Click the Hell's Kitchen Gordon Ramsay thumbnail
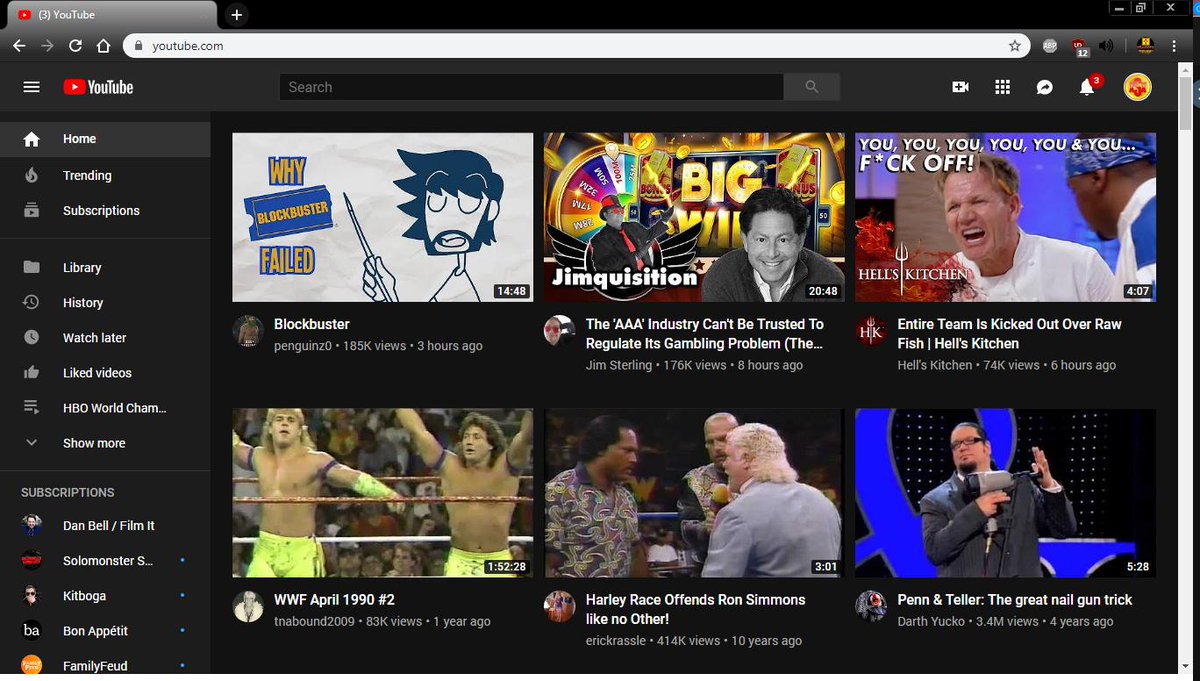1200x681 pixels. (x=1006, y=217)
